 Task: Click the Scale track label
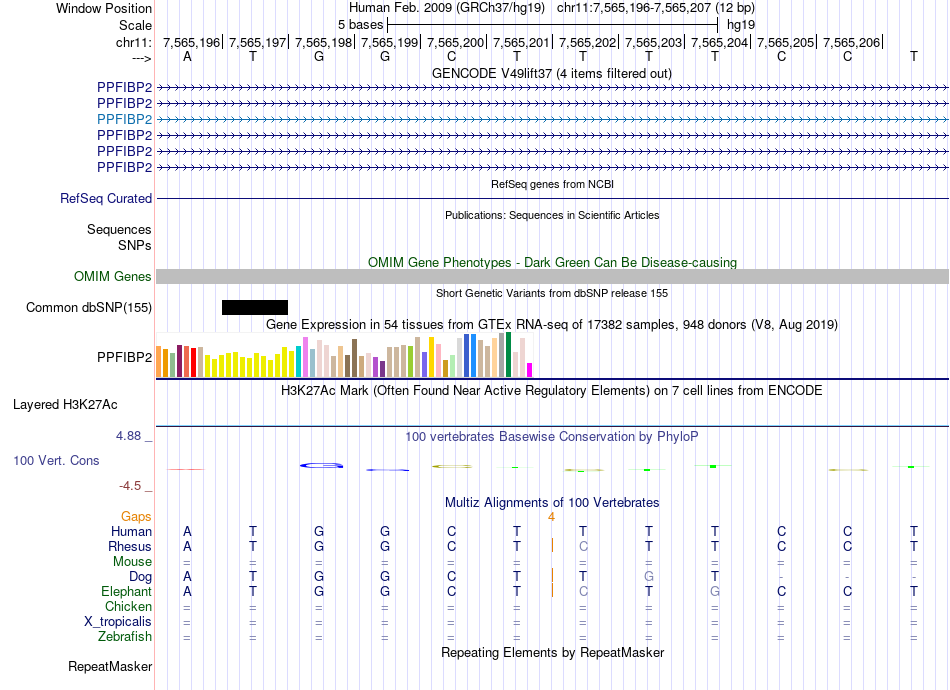point(135,25)
